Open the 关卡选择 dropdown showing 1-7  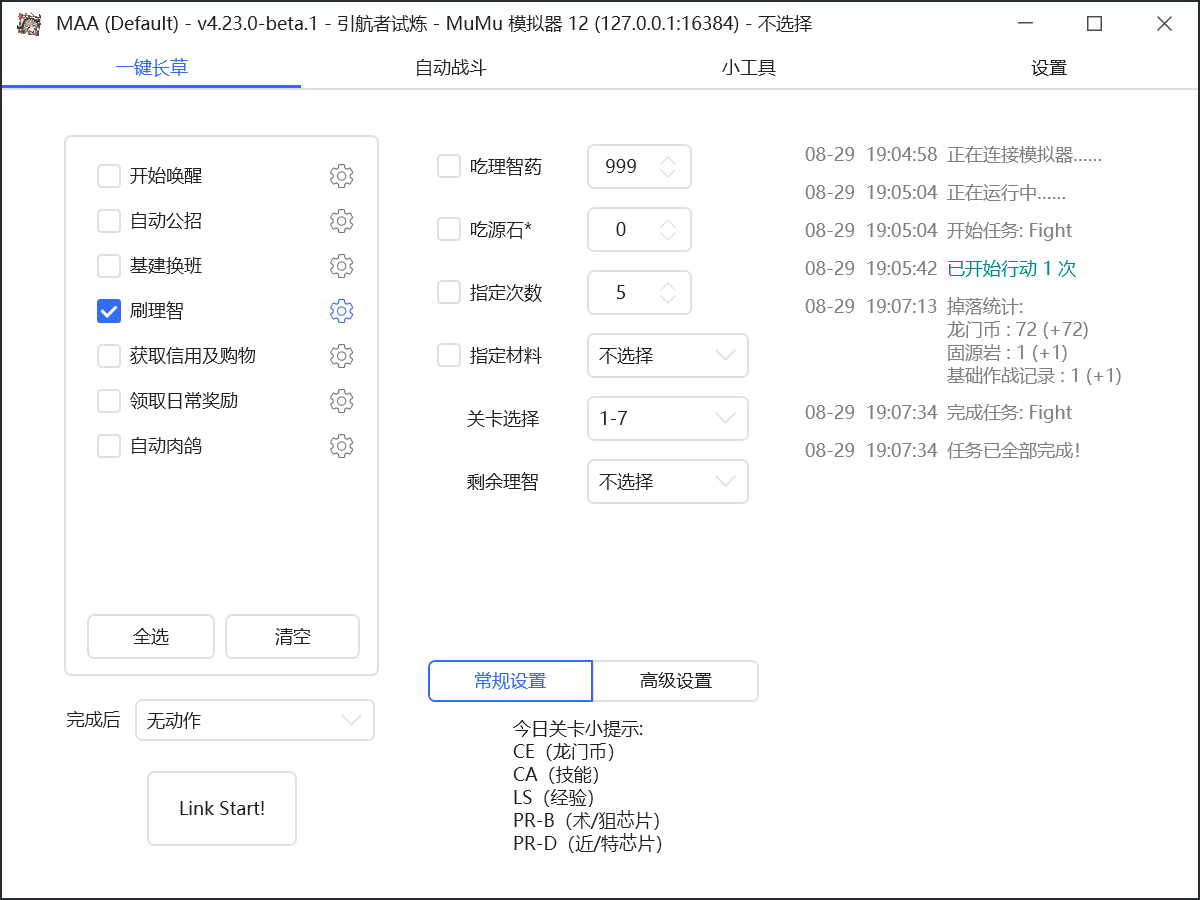(x=667, y=418)
